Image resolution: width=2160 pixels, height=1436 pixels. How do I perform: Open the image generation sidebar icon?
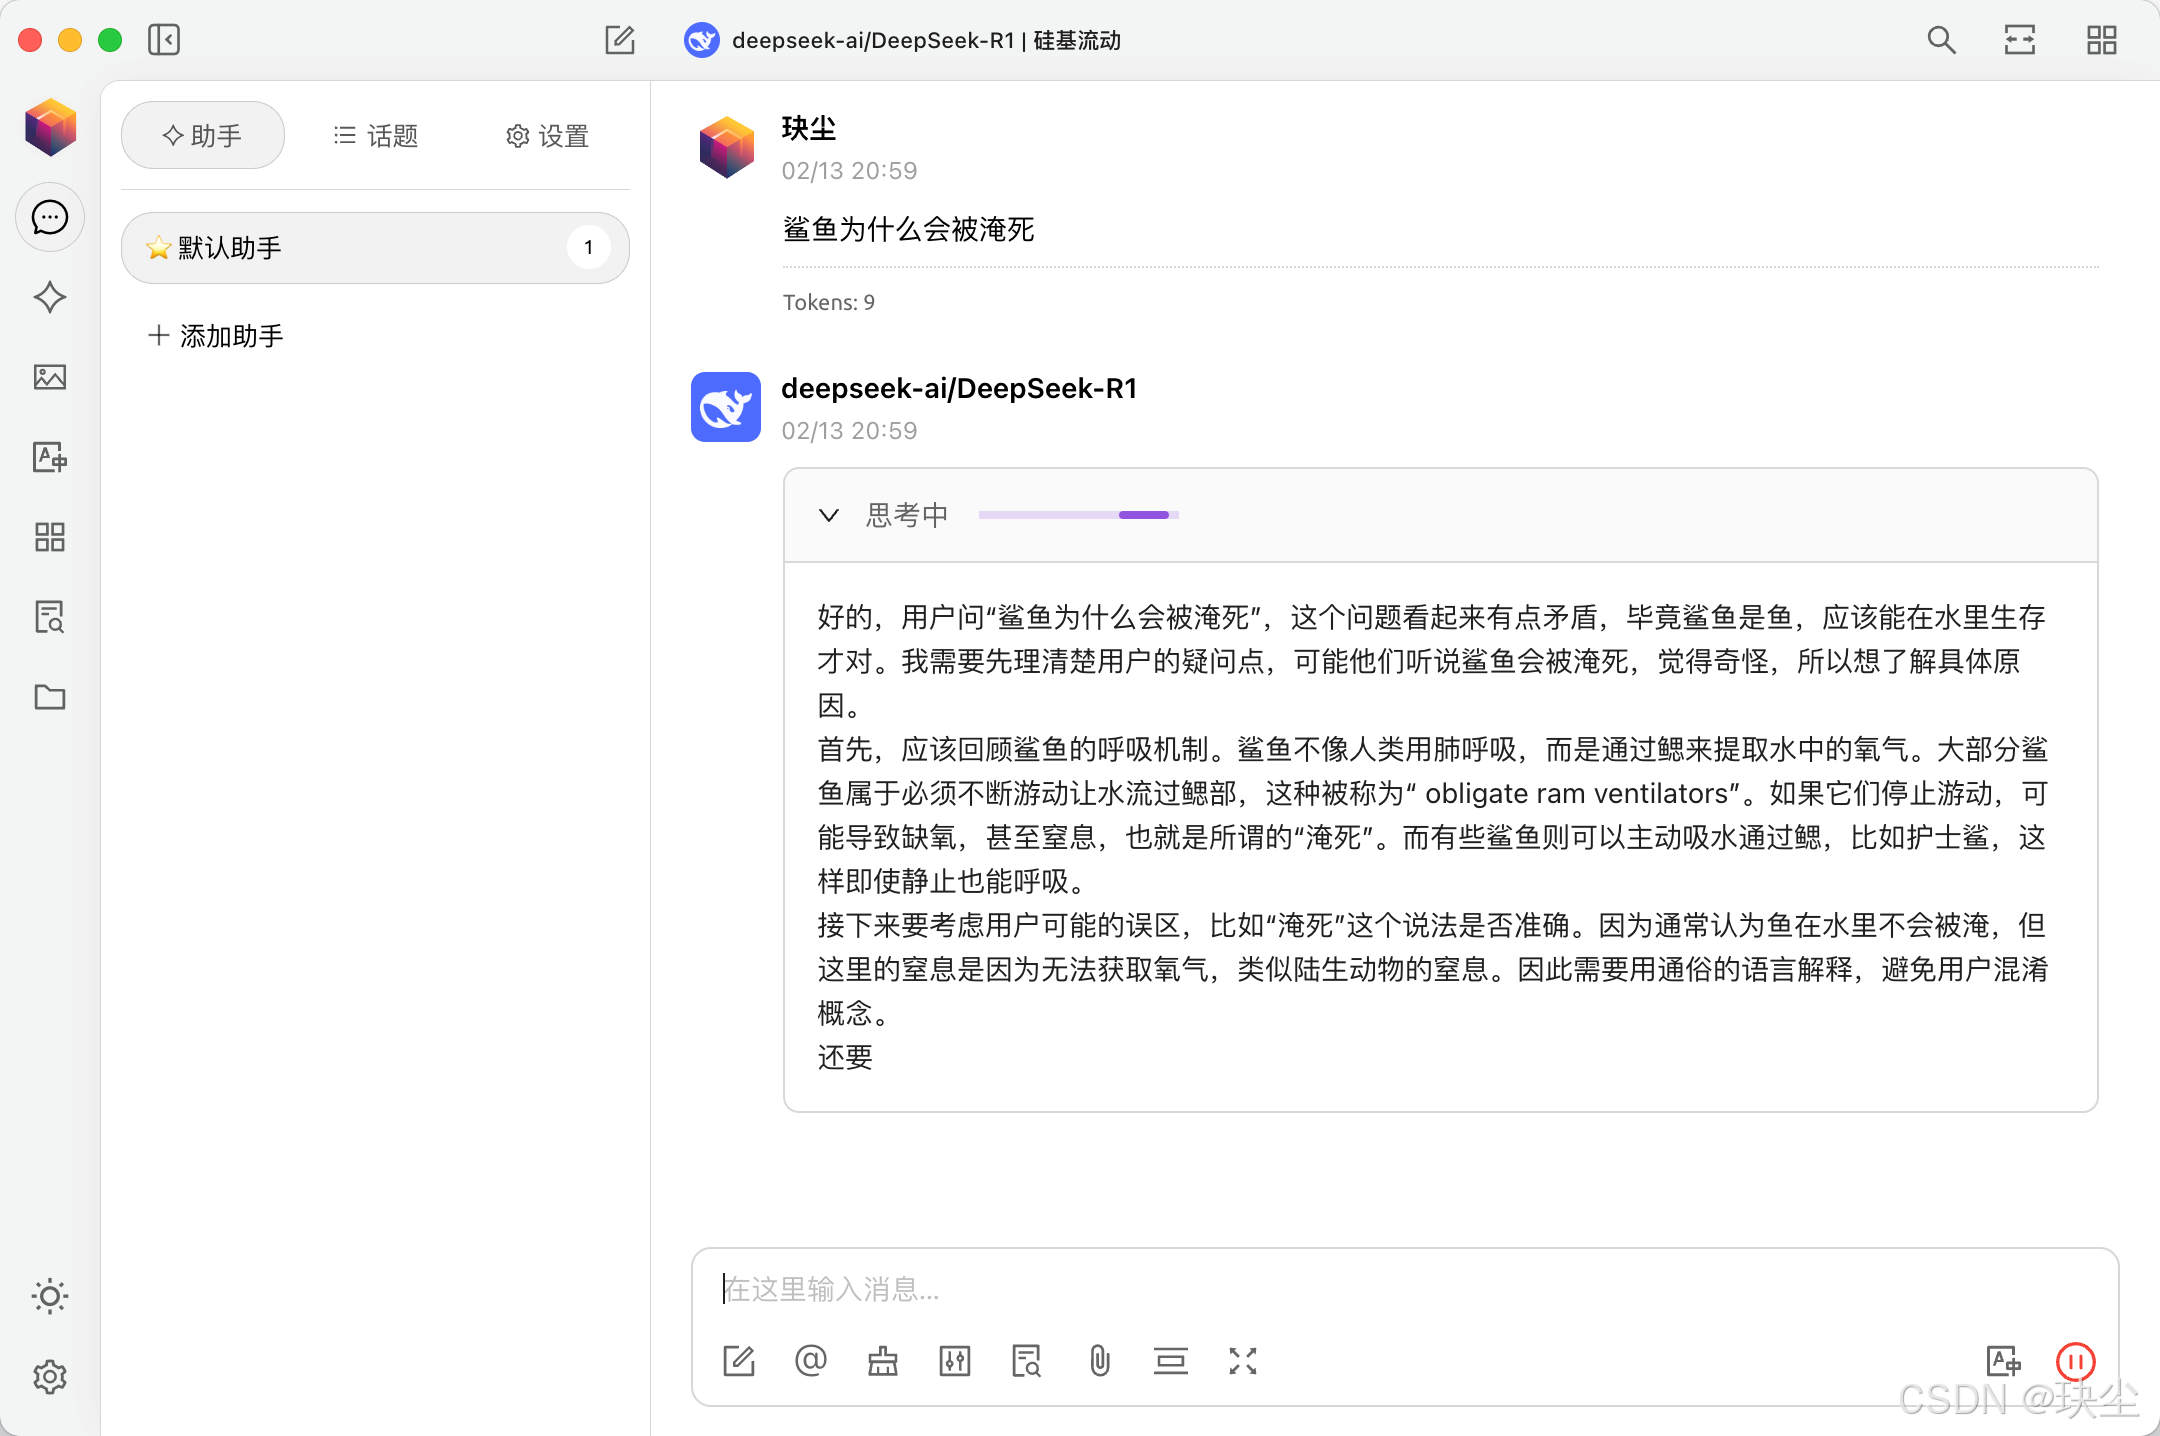click(49, 377)
